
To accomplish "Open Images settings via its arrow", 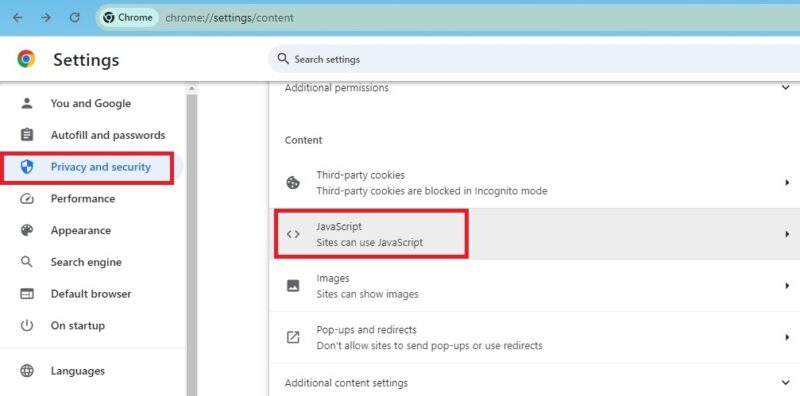I will pyautogui.click(x=787, y=286).
